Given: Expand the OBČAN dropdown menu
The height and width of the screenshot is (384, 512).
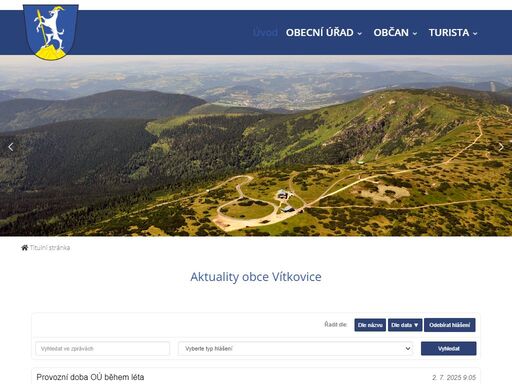Looking at the screenshot, I should coord(395,33).
